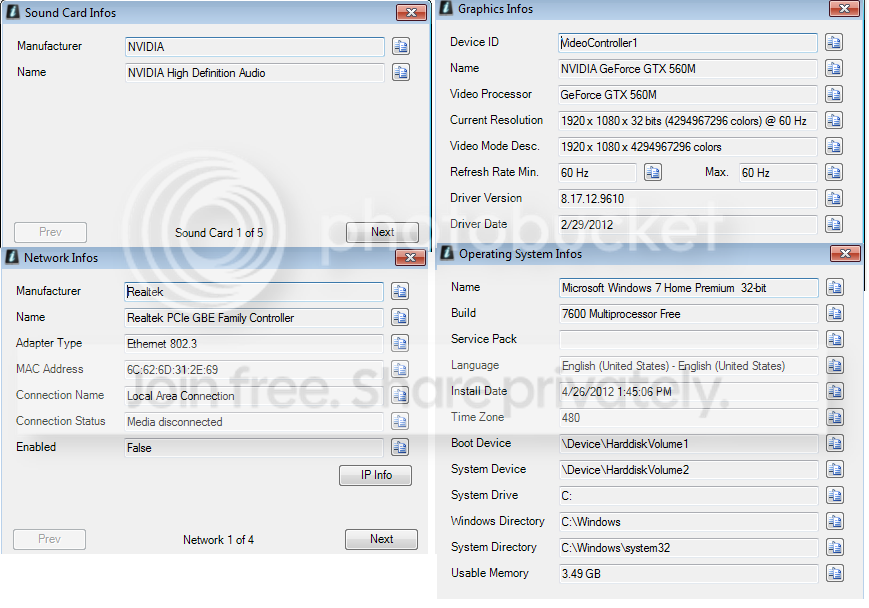Click the sound card Manufacturer NVIDIA field
The image size is (869, 608).
254,47
